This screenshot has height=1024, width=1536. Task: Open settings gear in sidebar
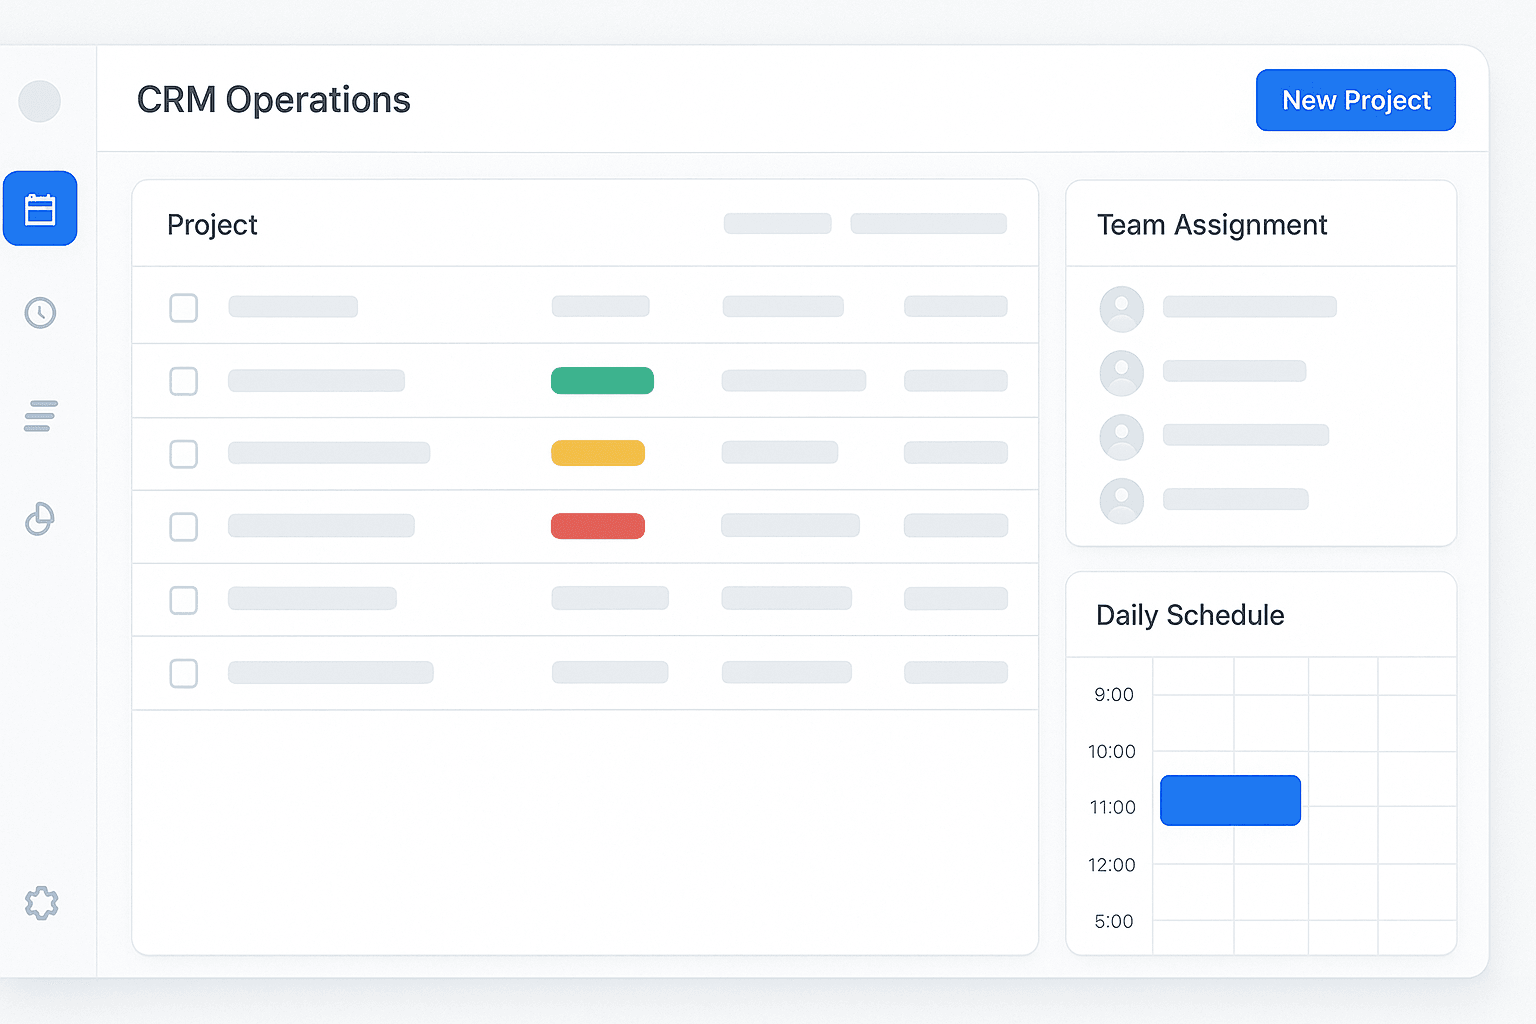[x=41, y=903]
